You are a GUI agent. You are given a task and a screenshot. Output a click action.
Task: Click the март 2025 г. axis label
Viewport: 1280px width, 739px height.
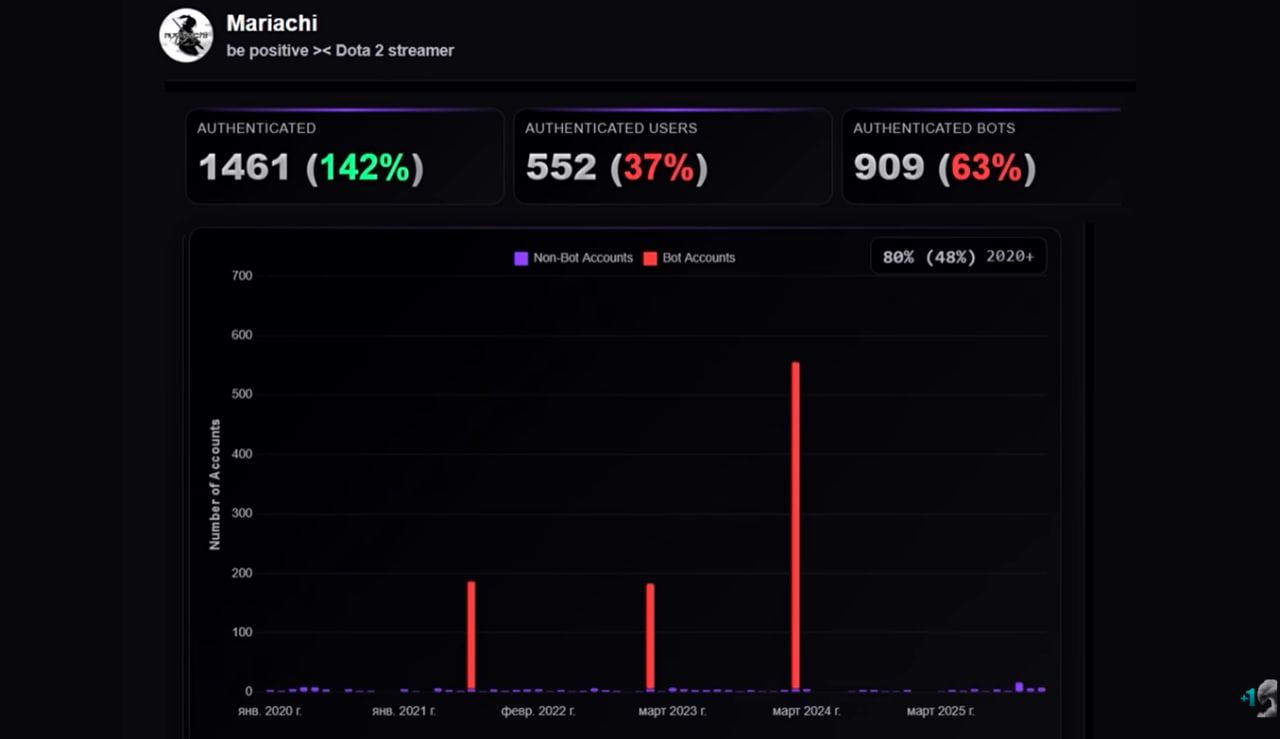click(x=940, y=711)
